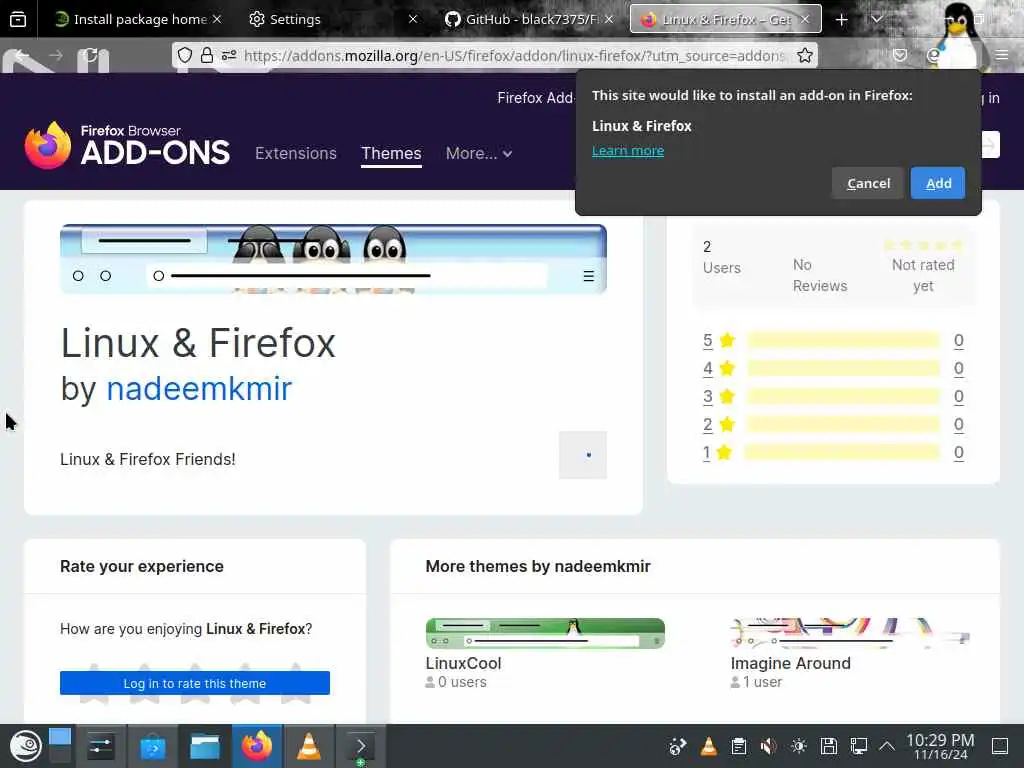Click LinuxCool theme preview thumbnail
The width and height of the screenshot is (1024, 768).
pos(545,633)
